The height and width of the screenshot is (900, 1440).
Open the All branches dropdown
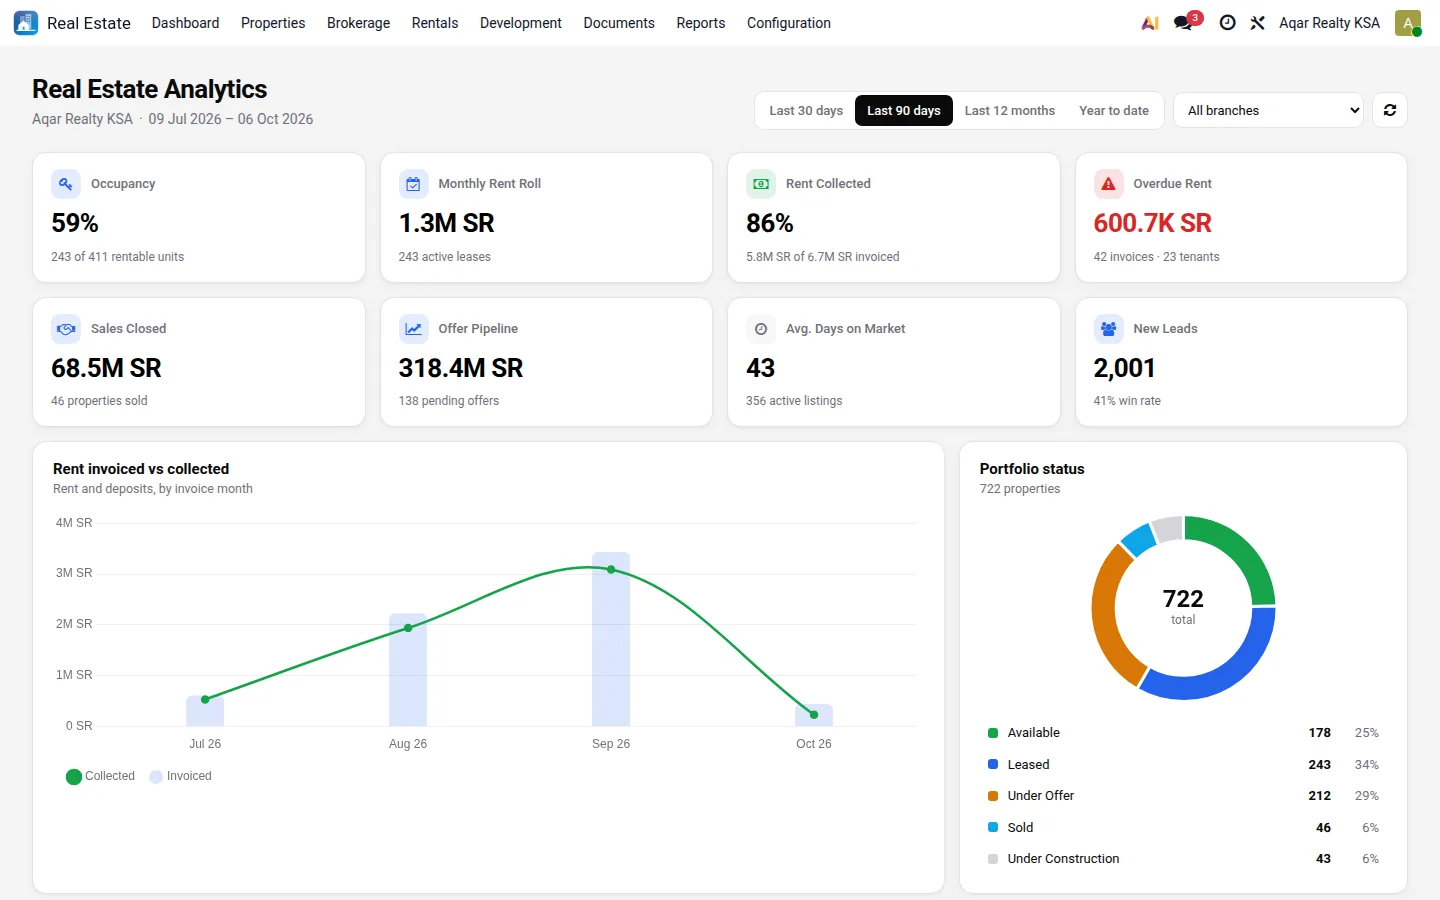[1268, 110]
